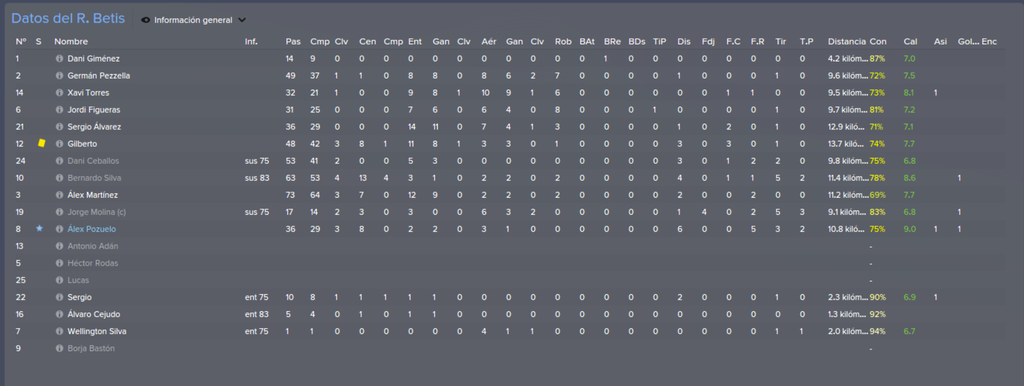
Task: Open Álex Pozuelo player profile
Action: pos(92,229)
